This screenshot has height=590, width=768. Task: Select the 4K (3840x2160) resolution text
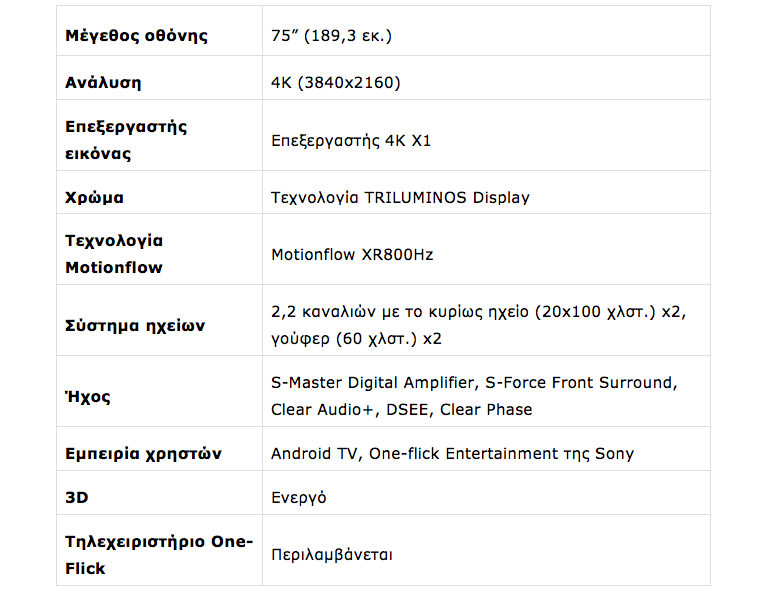[x=335, y=83]
